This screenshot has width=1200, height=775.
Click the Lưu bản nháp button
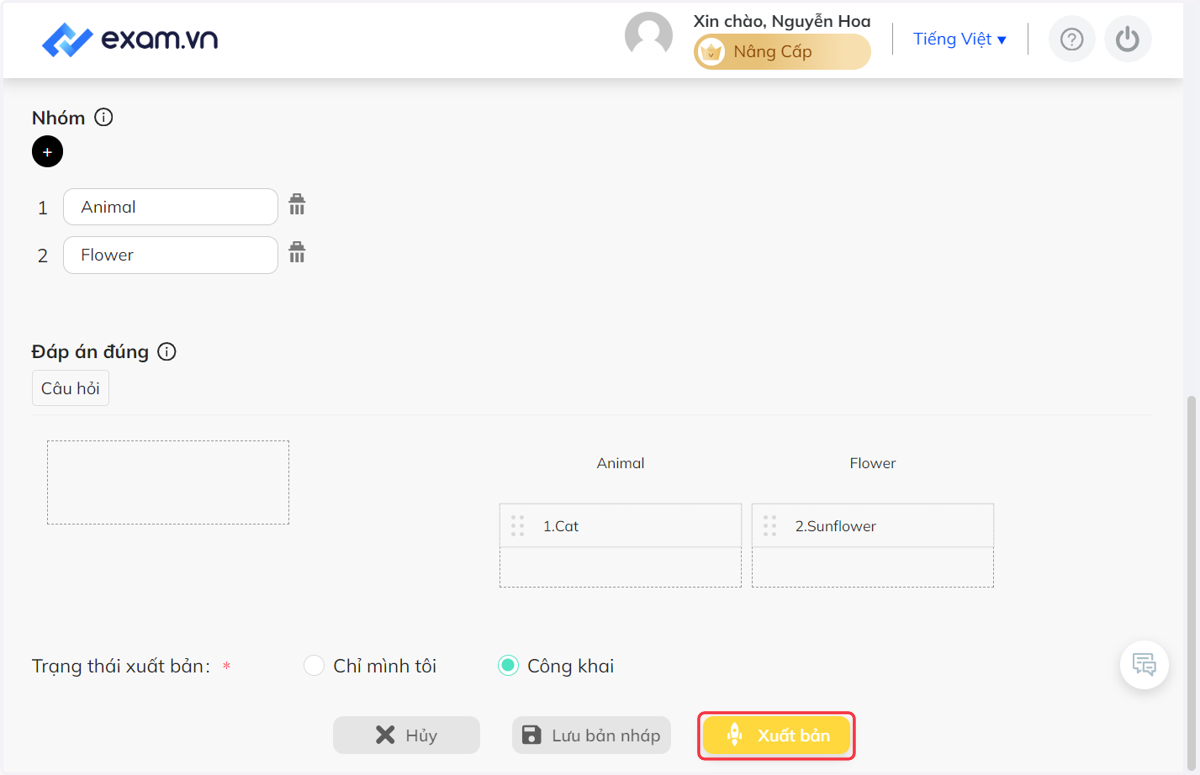pyautogui.click(x=592, y=736)
